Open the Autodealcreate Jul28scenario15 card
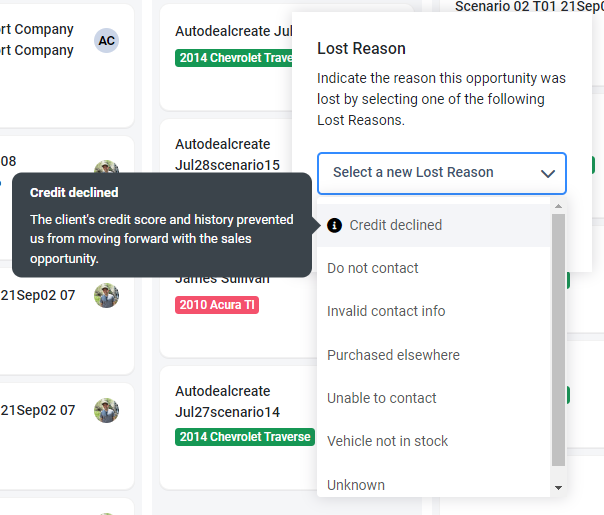This screenshot has width=604, height=515. coord(226,154)
